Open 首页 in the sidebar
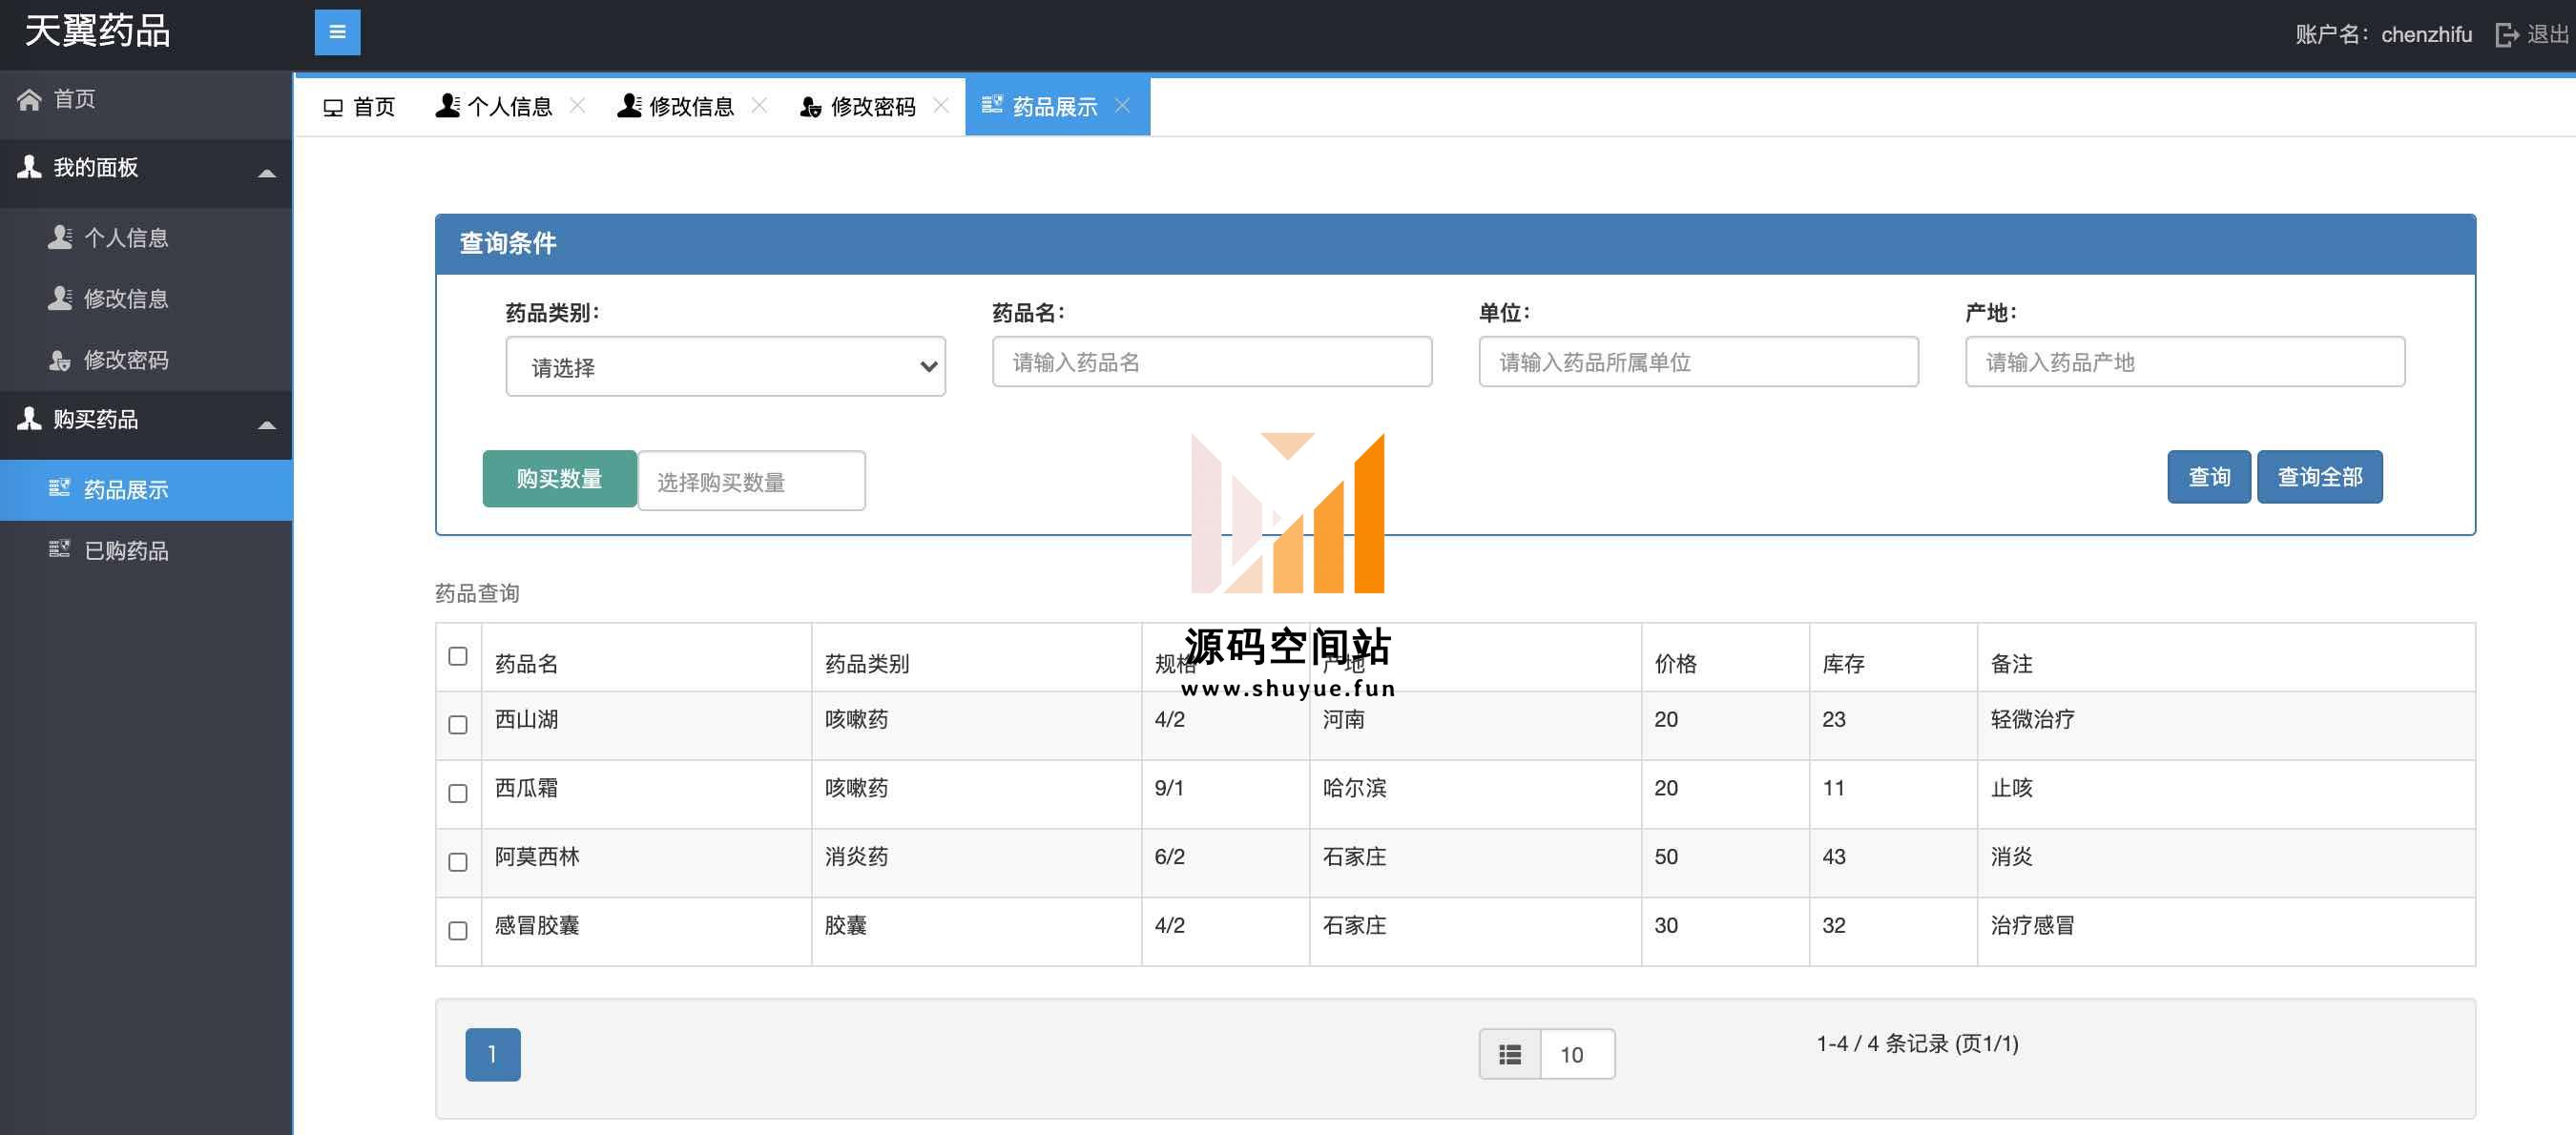Image resolution: width=2576 pixels, height=1135 pixels. (x=146, y=99)
